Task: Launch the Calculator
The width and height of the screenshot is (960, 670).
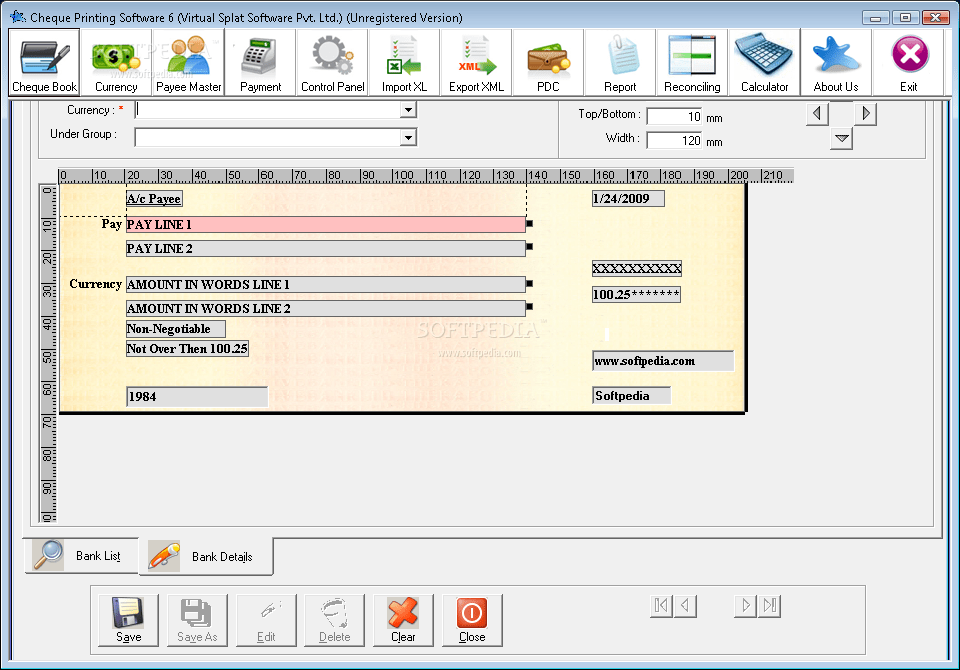Action: [764, 60]
